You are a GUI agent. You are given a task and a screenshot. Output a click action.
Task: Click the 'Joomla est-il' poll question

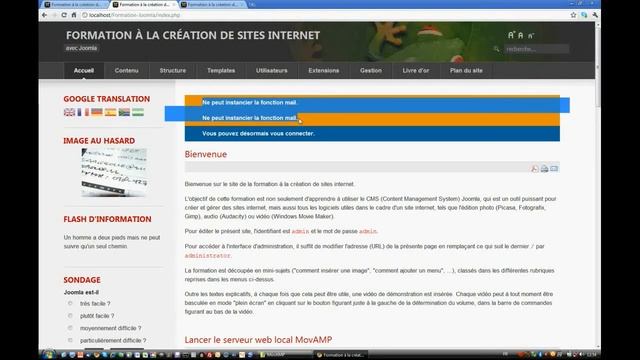click(x=81, y=292)
